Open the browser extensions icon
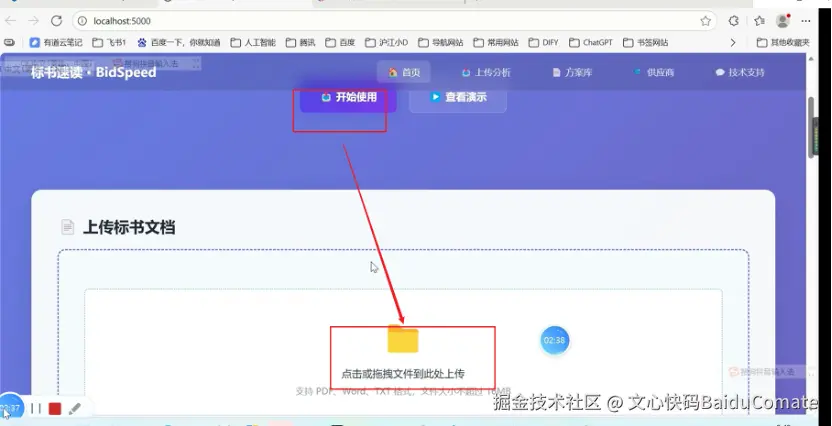 [734, 21]
